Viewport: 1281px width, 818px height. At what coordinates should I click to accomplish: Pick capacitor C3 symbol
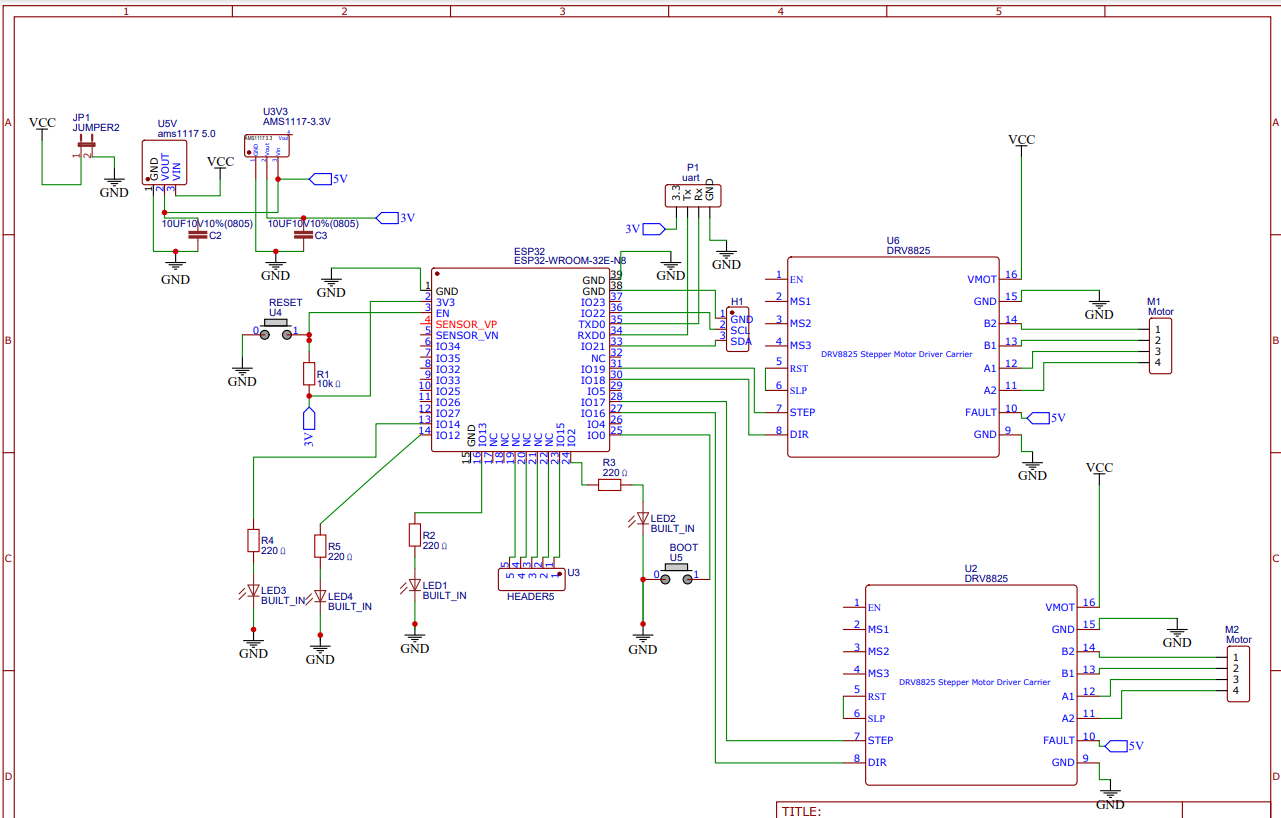304,235
